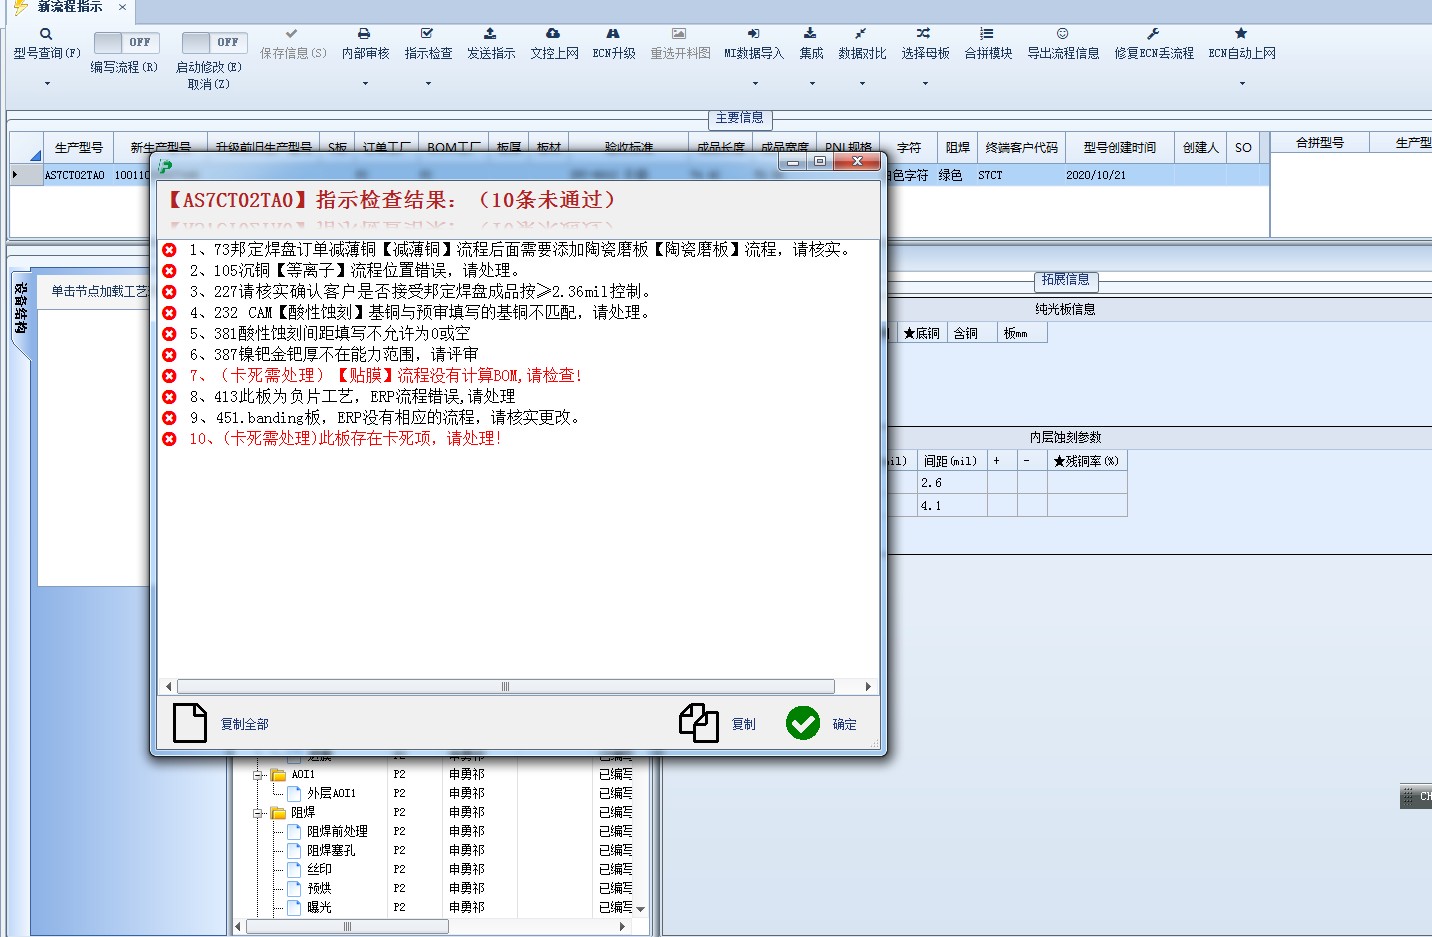The image size is (1432, 937).
Task: Open dropdown arrow under 选择母板
Action: pos(925,84)
